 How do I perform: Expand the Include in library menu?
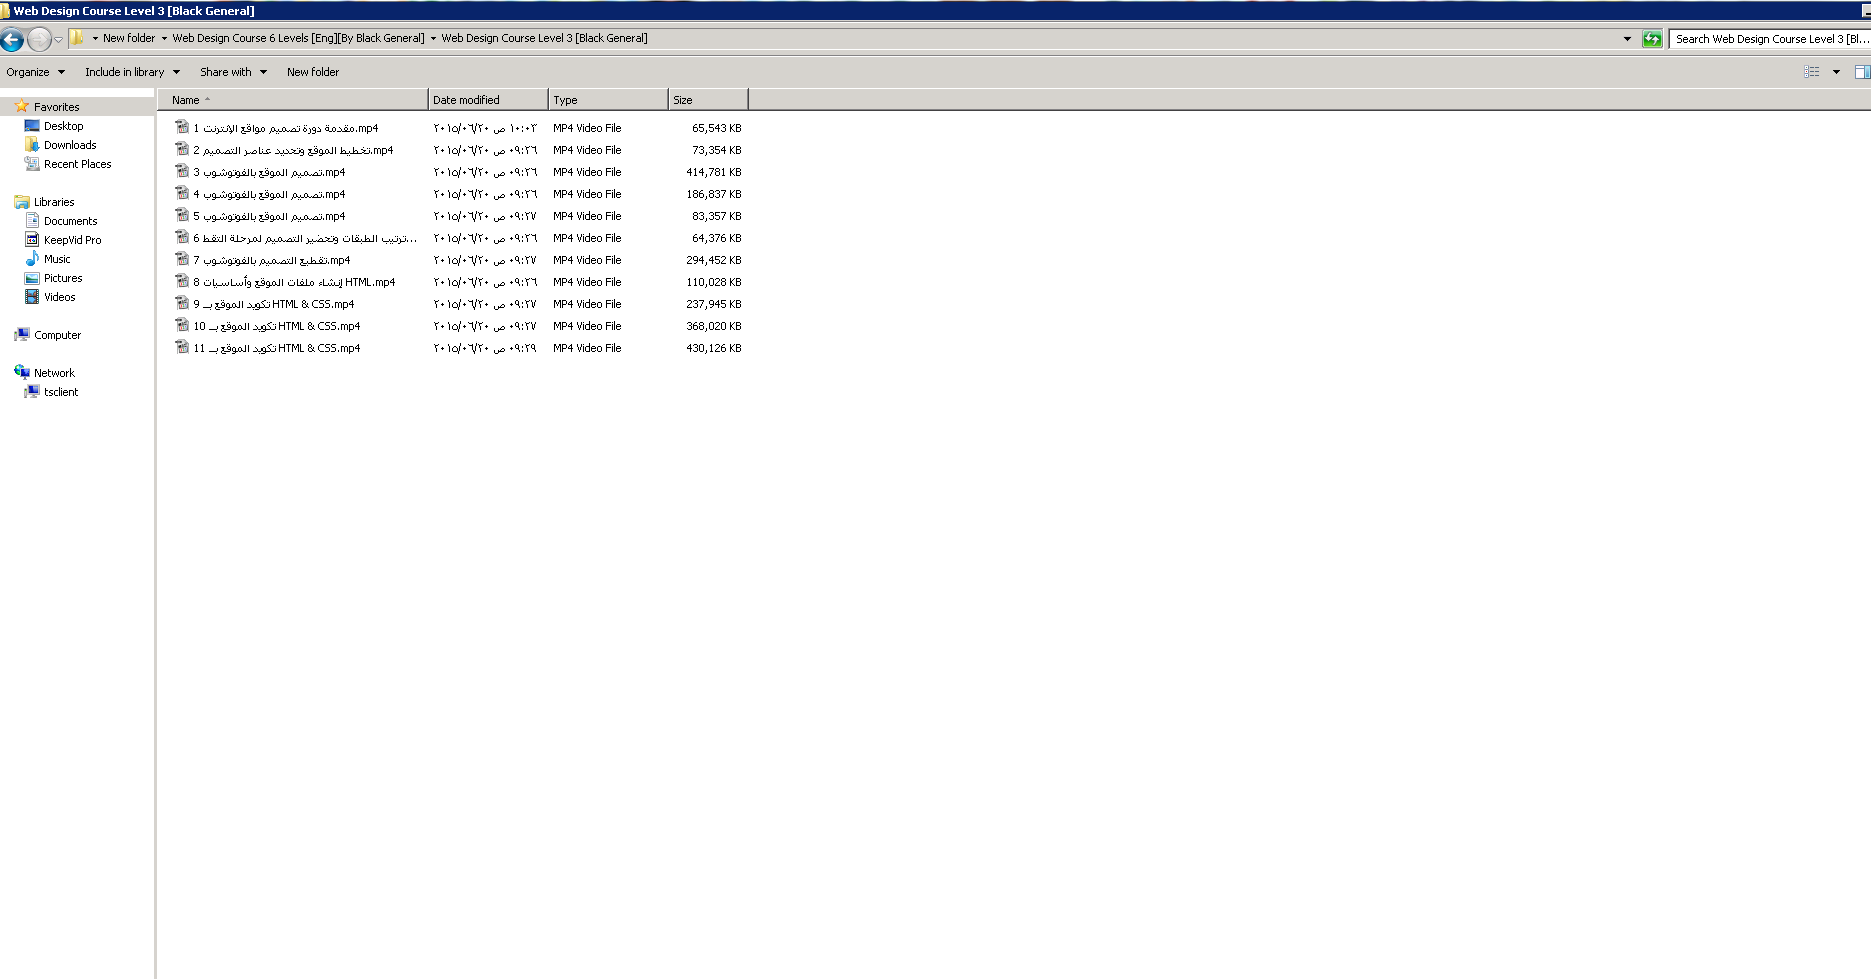click(x=132, y=72)
